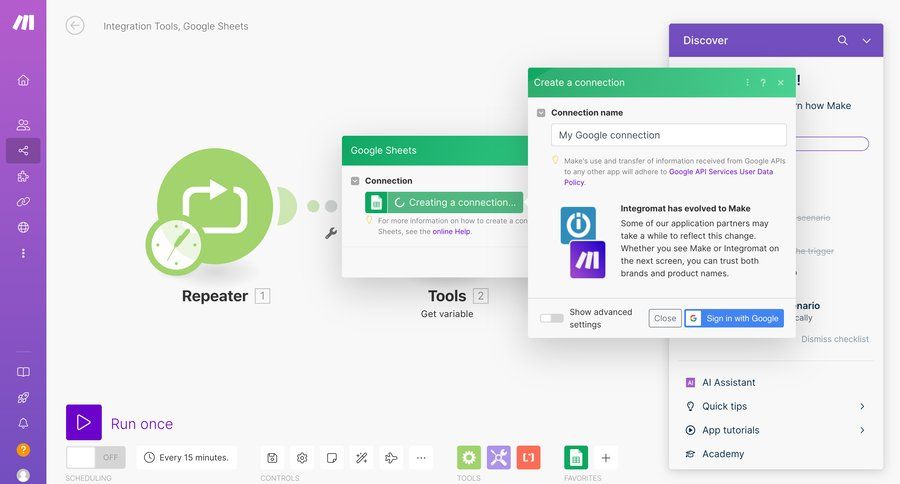Save the scenario with the disk icon

(x=272, y=458)
